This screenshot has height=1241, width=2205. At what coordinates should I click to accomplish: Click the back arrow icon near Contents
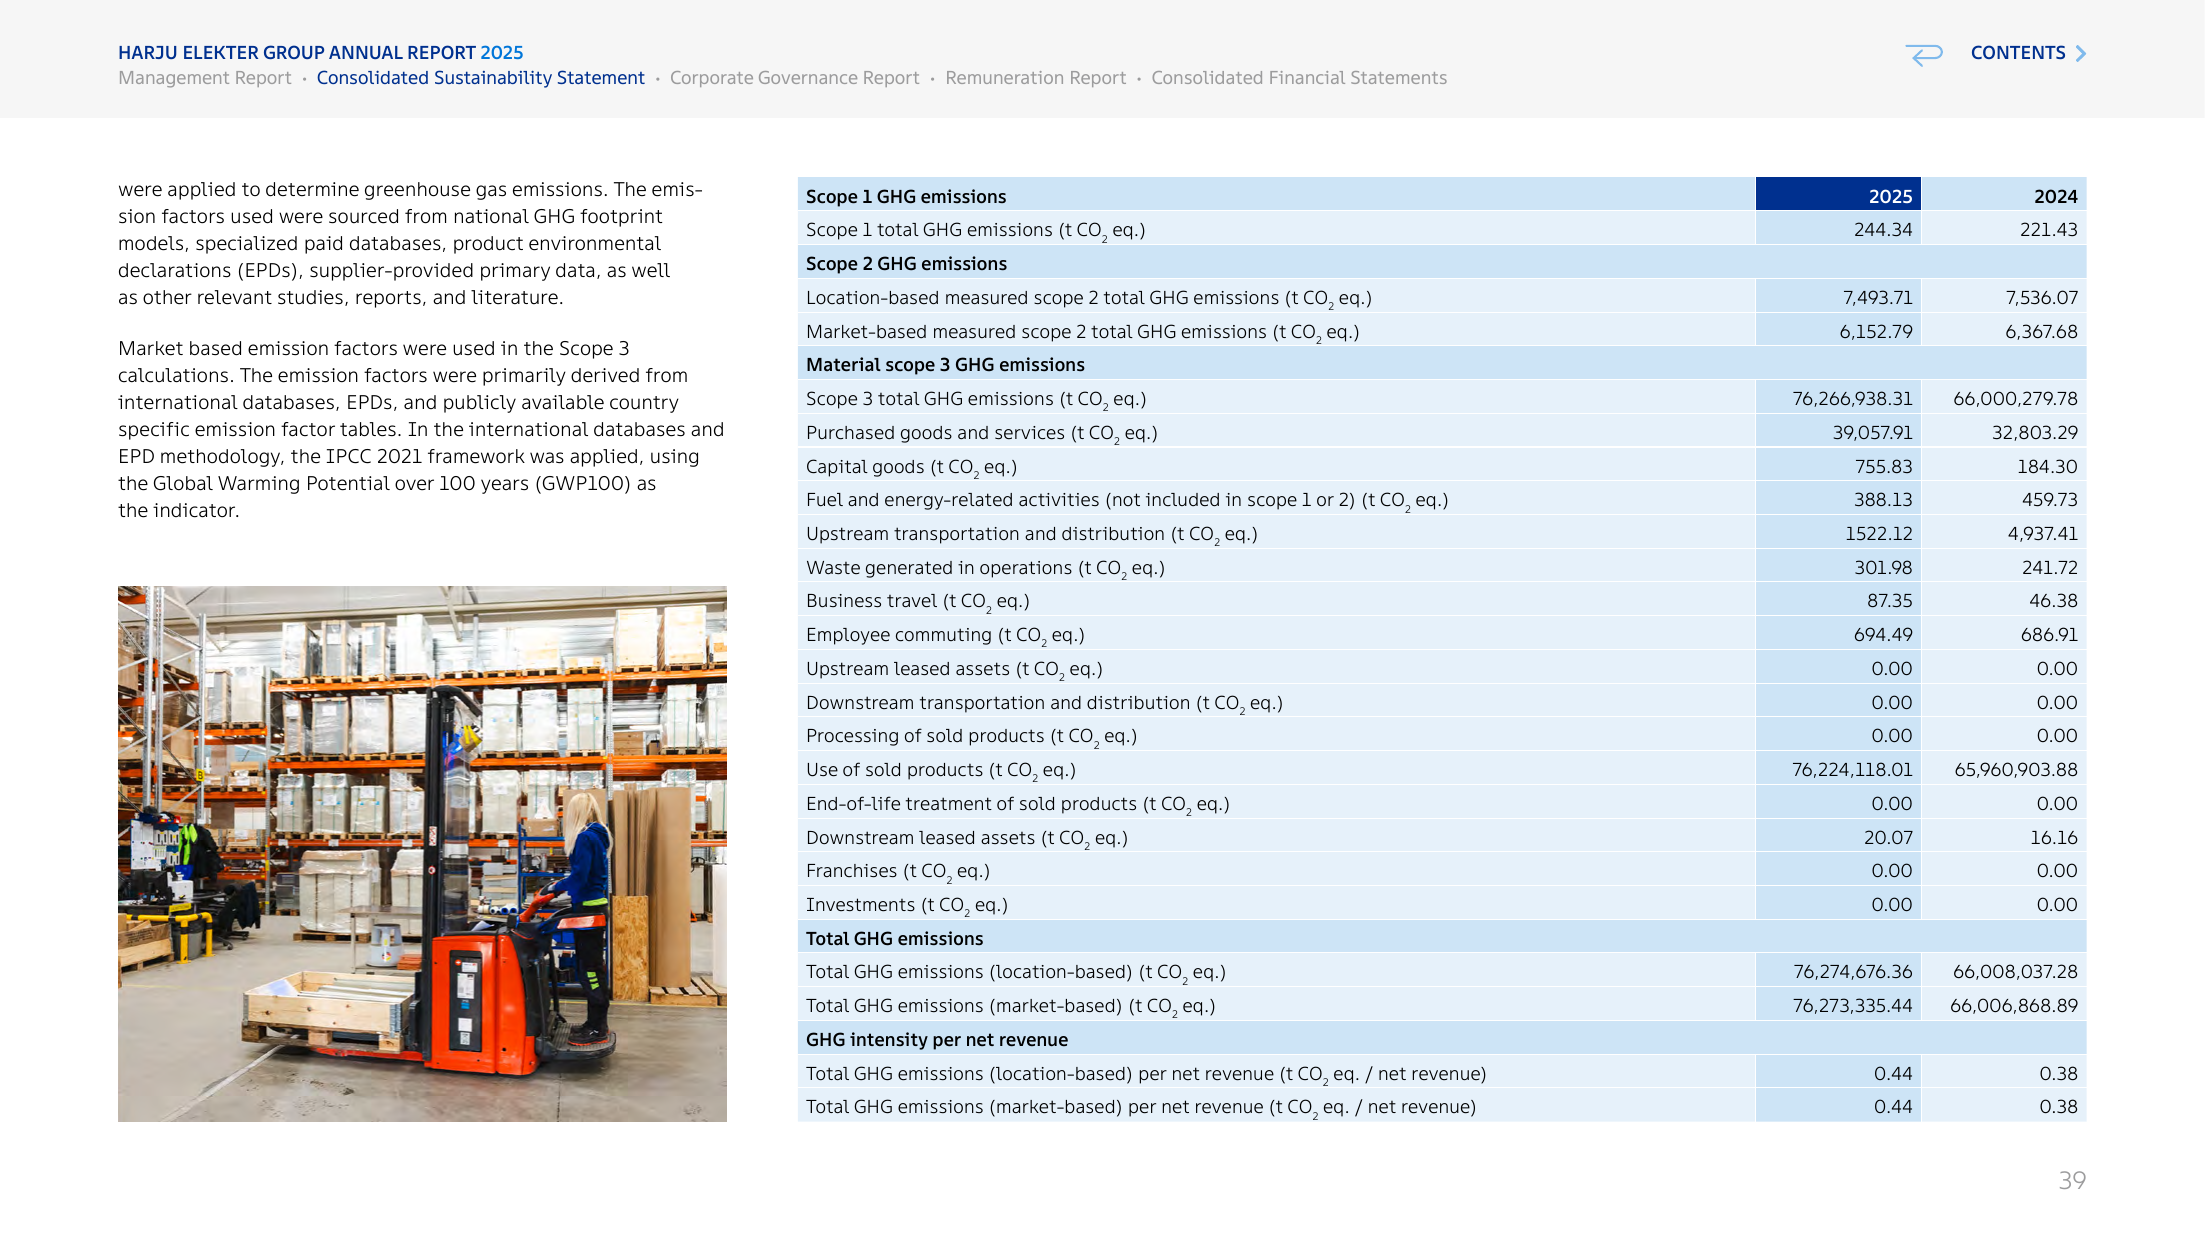click(x=1923, y=54)
